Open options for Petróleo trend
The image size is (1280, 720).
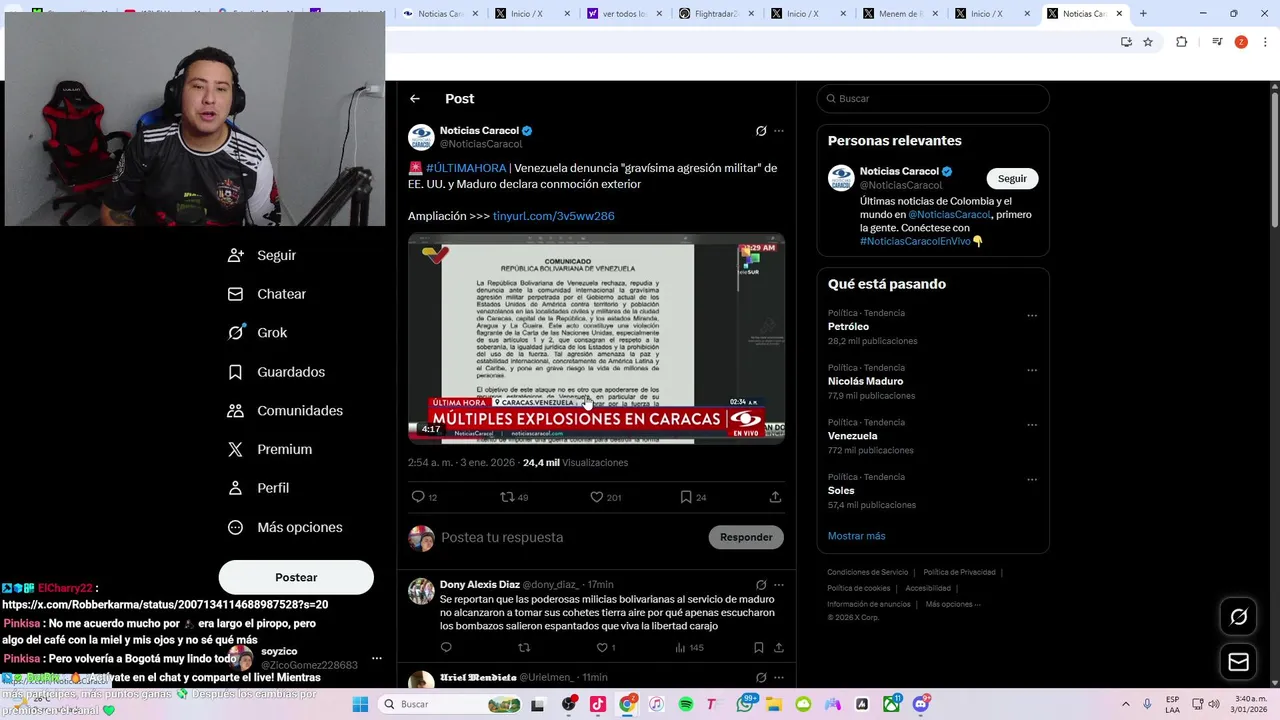[x=1032, y=316]
